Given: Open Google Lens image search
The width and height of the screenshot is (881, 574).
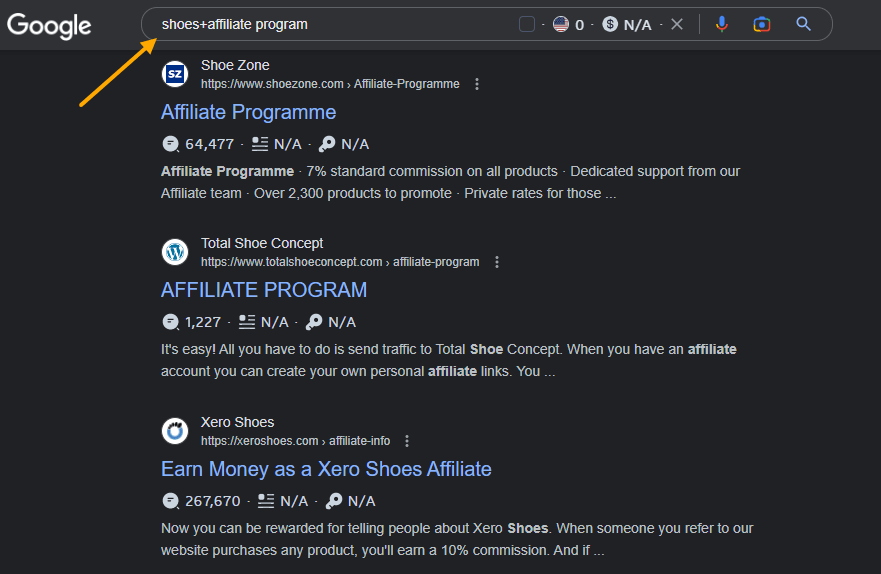Looking at the screenshot, I should click(762, 24).
